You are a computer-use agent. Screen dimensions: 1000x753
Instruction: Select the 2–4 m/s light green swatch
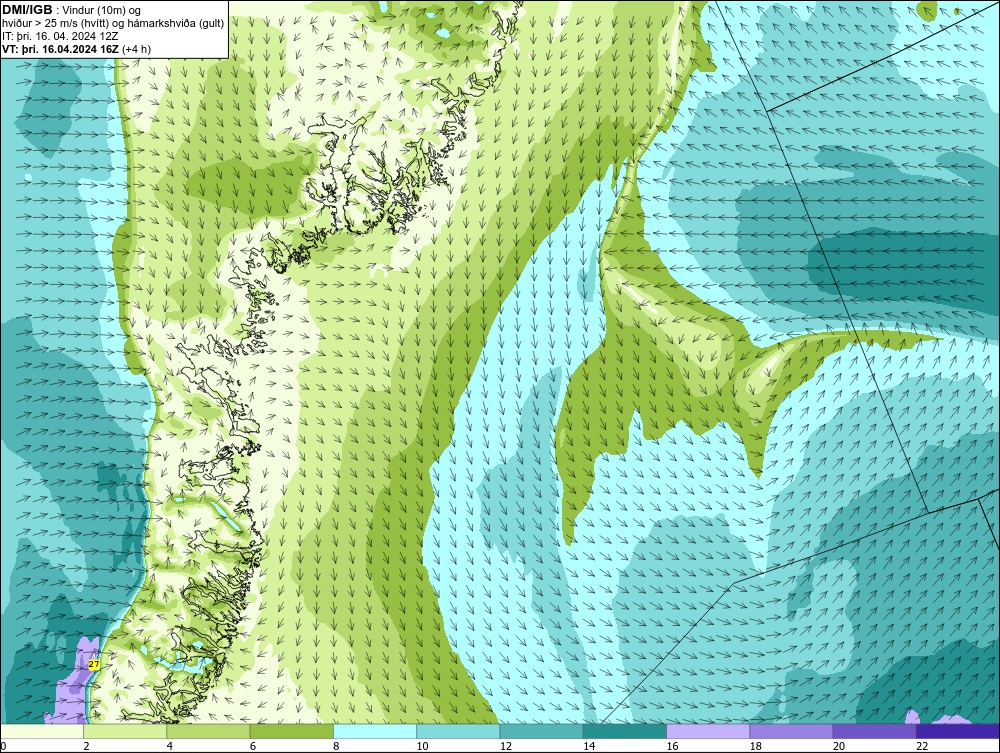(125, 731)
